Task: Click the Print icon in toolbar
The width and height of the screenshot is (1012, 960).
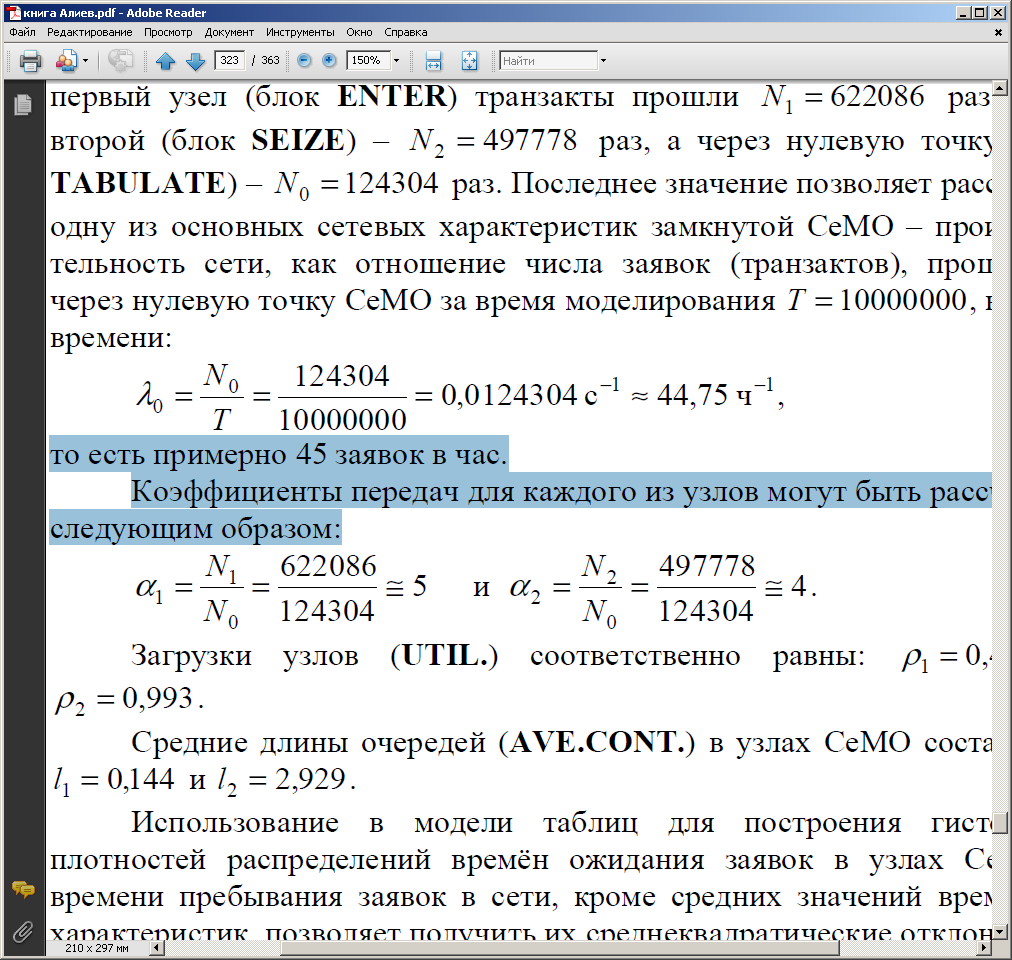Action: [30, 61]
